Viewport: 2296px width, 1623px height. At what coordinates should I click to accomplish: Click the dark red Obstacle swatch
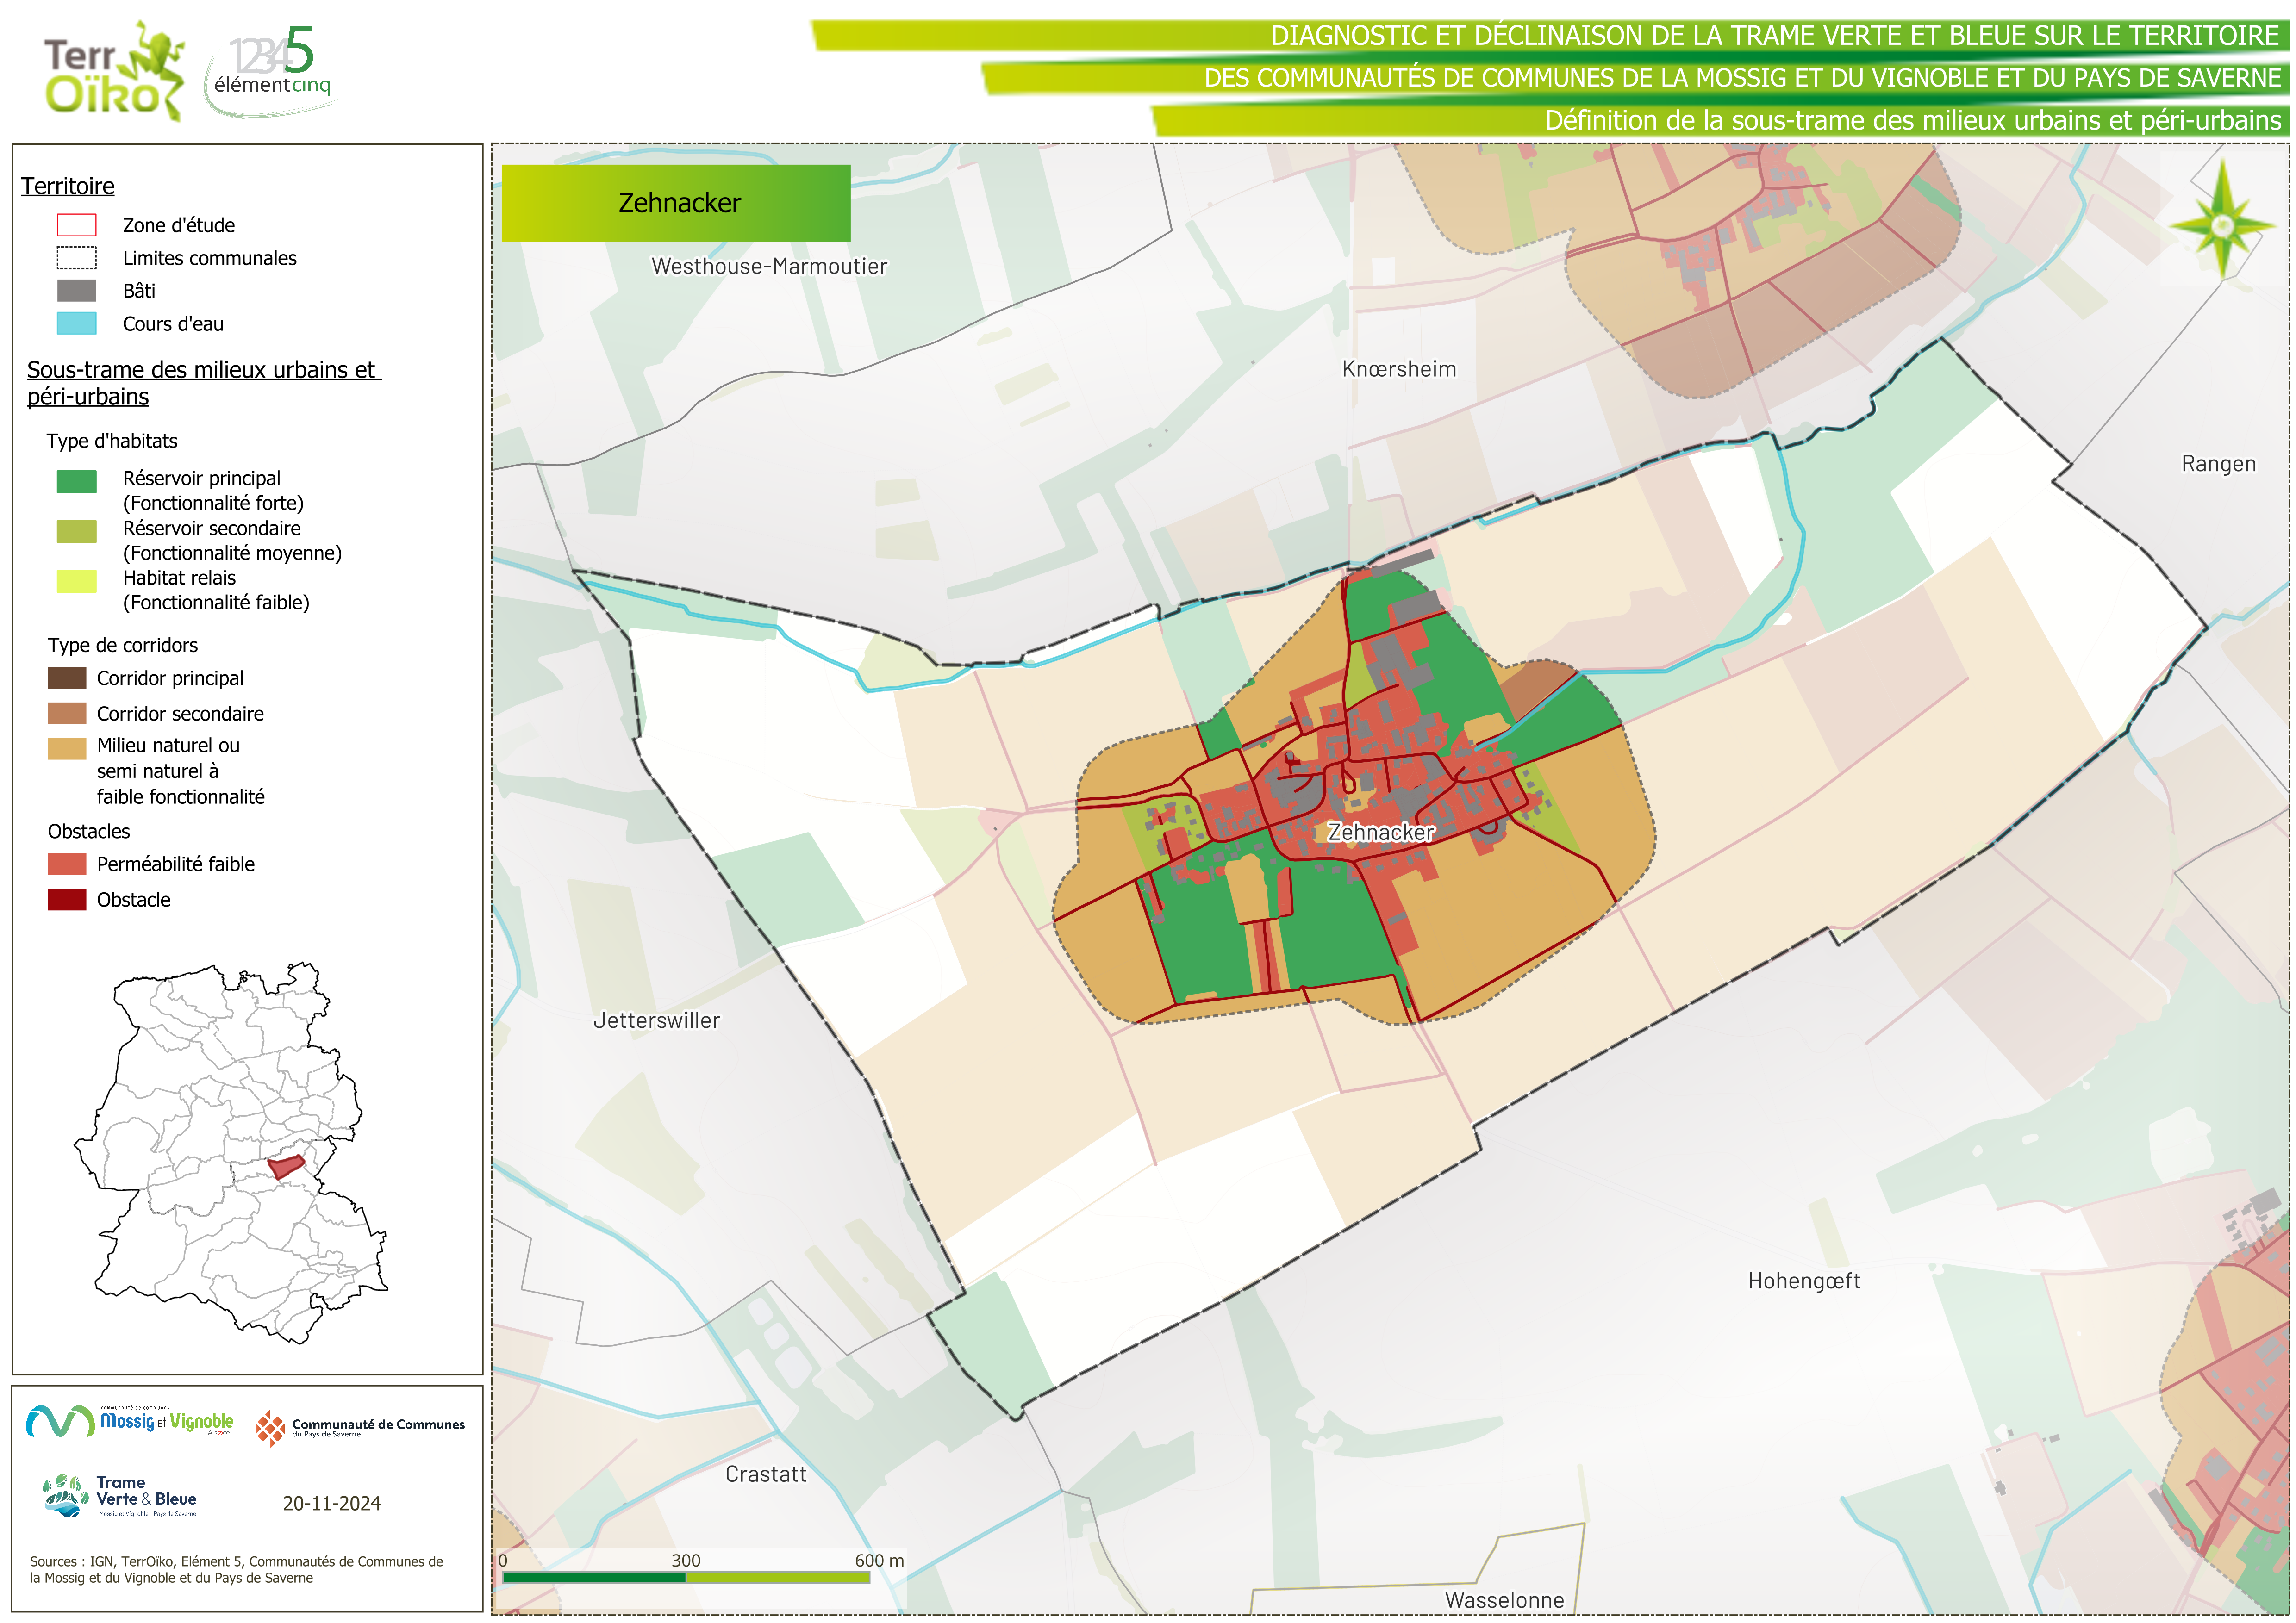coord(67,899)
